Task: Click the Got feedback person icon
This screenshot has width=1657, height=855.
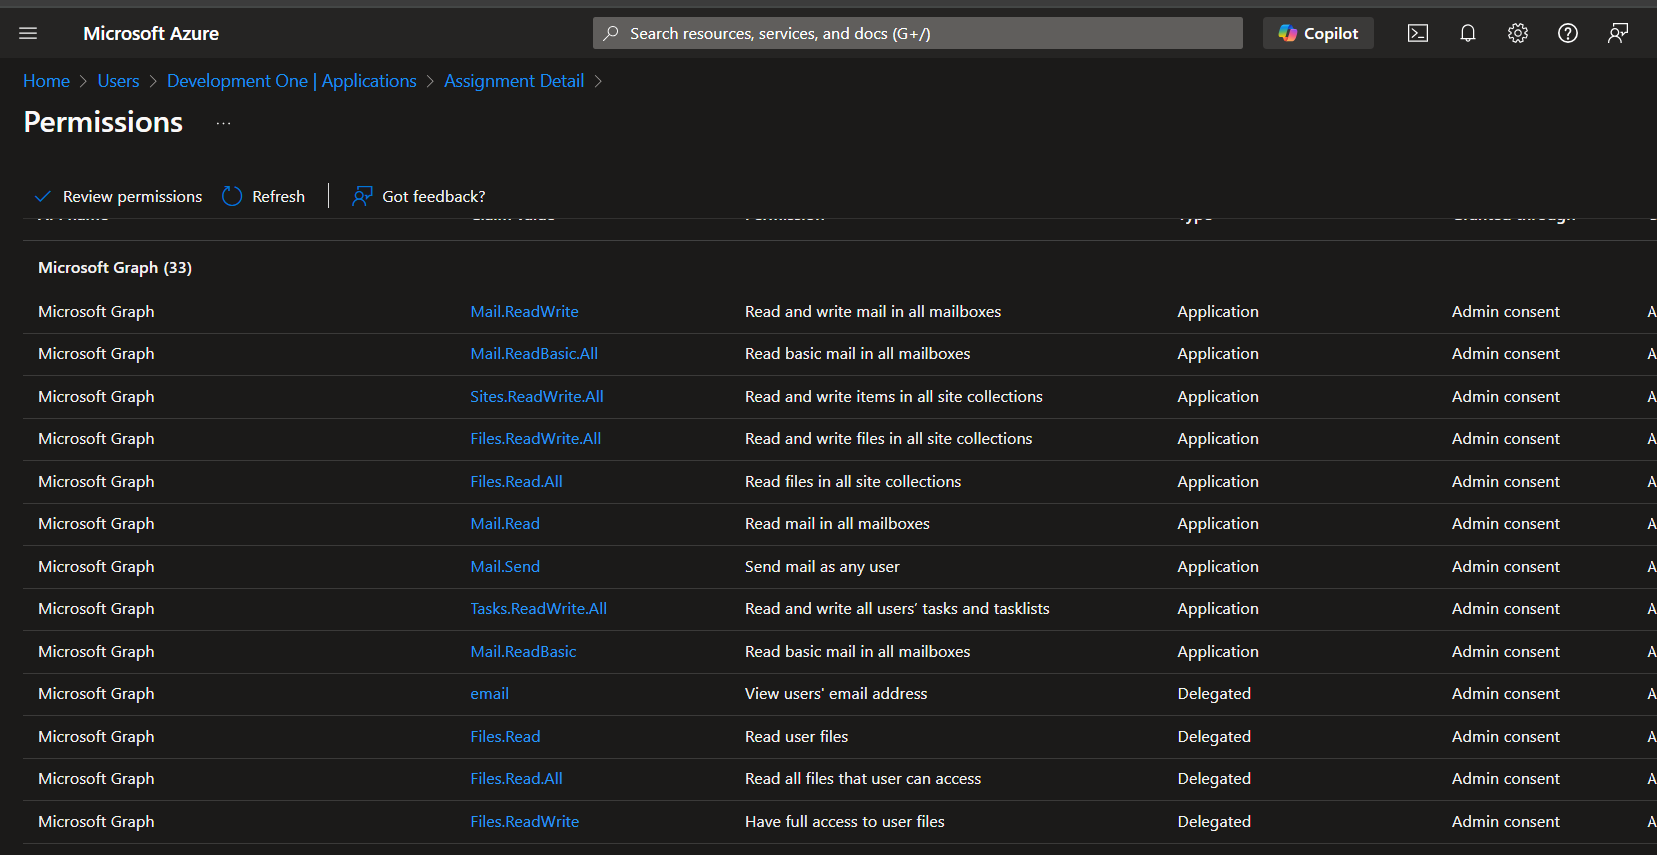Action: [x=362, y=196]
